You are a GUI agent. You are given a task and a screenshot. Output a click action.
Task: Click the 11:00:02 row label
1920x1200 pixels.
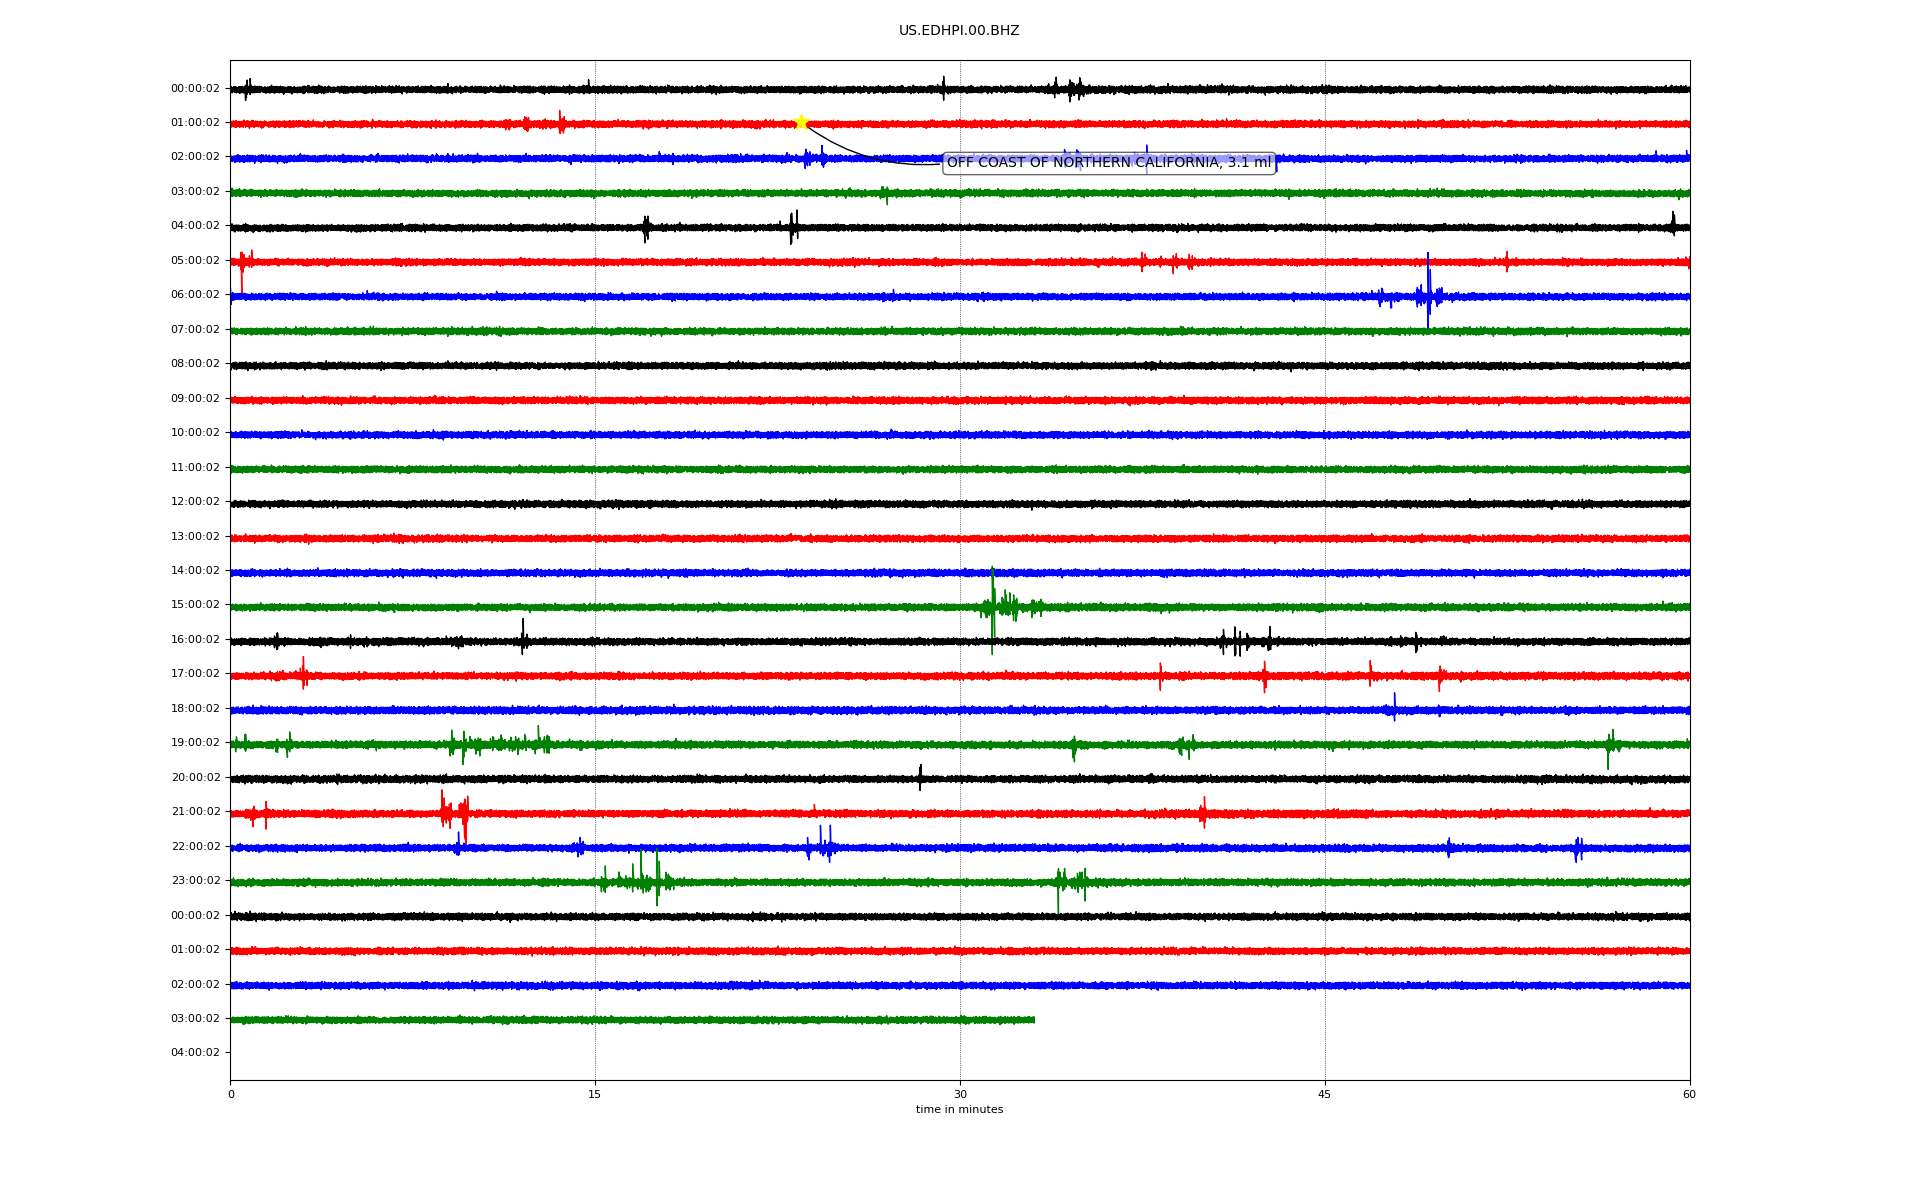click(x=195, y=467)
